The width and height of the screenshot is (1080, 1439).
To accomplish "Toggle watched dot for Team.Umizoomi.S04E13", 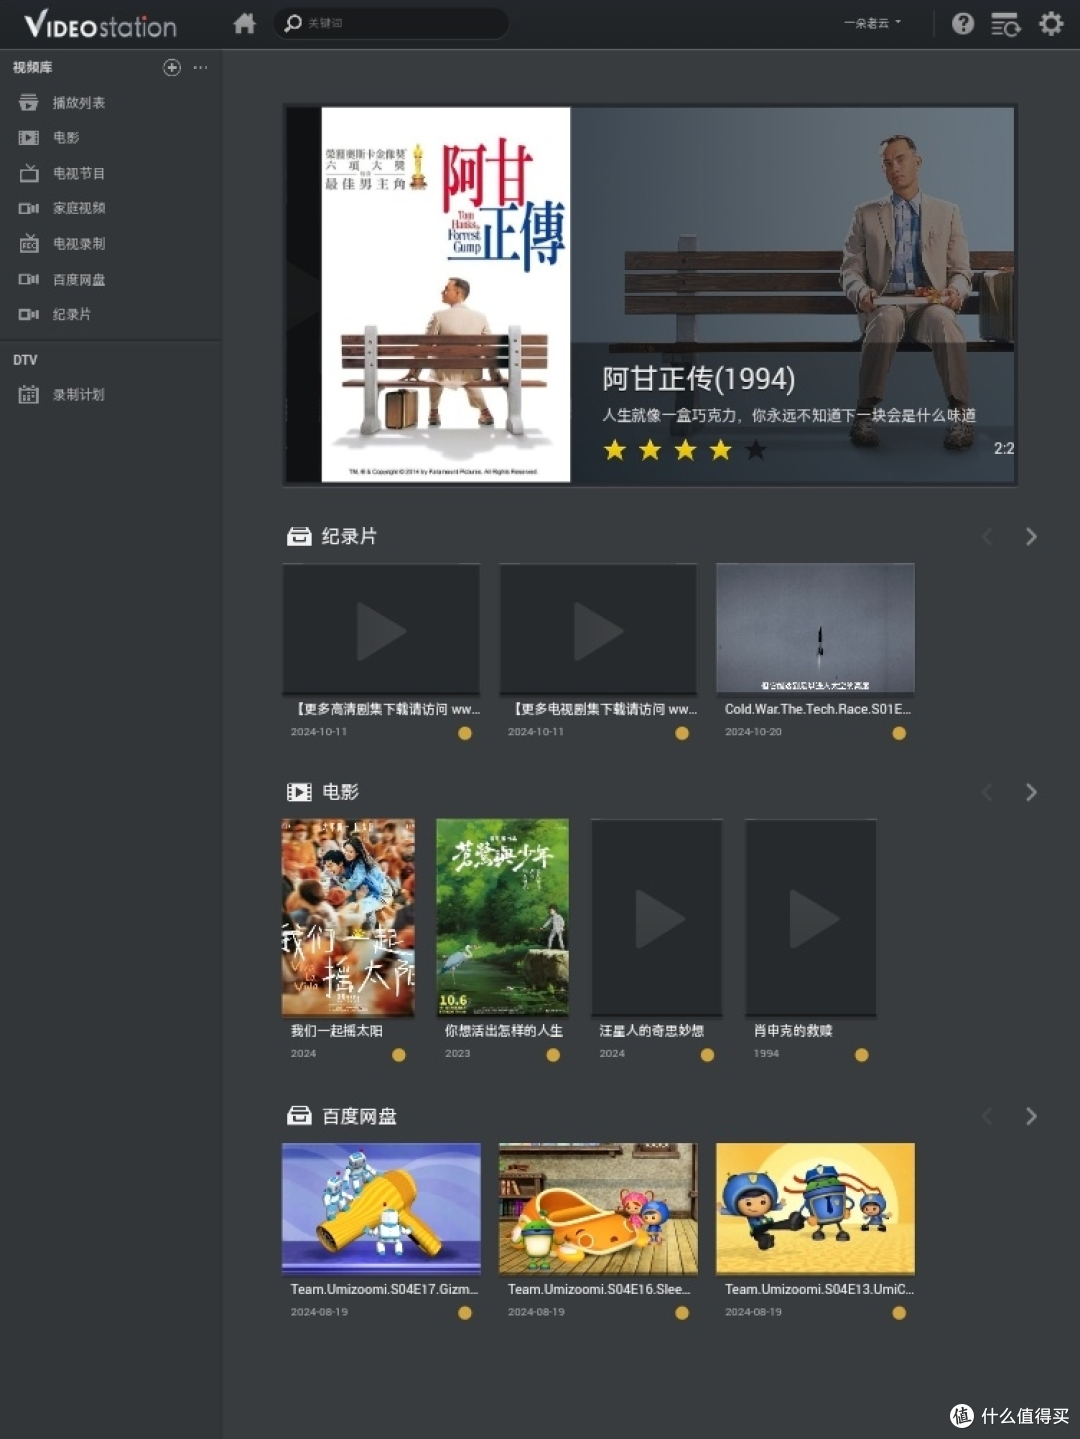I will pyautogui.click(x=899, y=1313).
